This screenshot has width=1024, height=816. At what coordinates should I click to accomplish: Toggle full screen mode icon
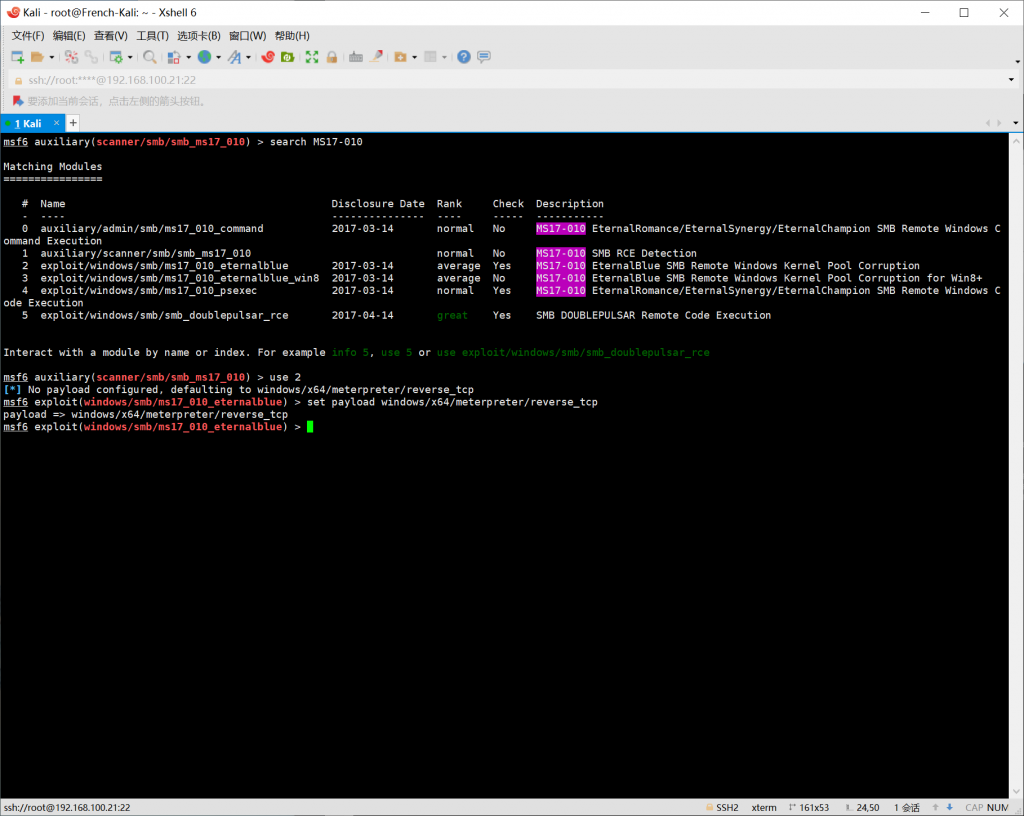click(x=312, y=57)
